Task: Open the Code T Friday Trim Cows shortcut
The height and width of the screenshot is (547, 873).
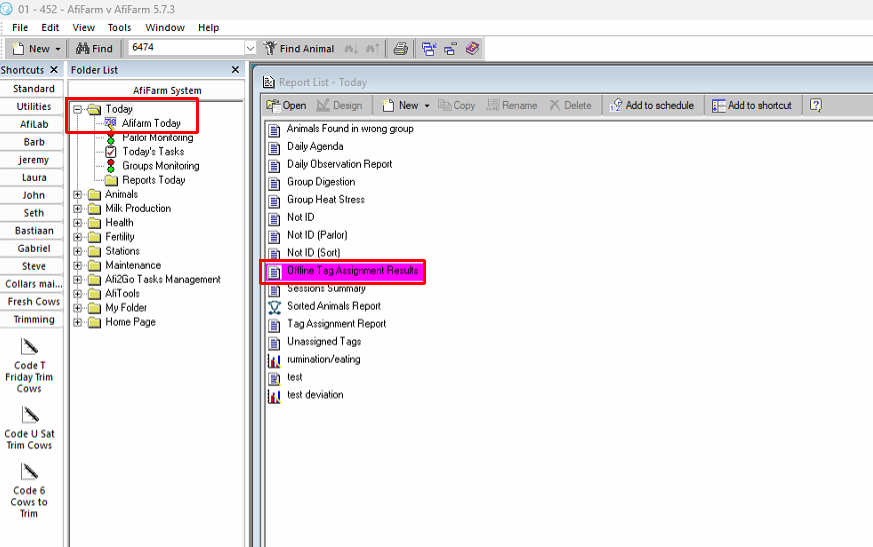Action: (x=30, y=365)
